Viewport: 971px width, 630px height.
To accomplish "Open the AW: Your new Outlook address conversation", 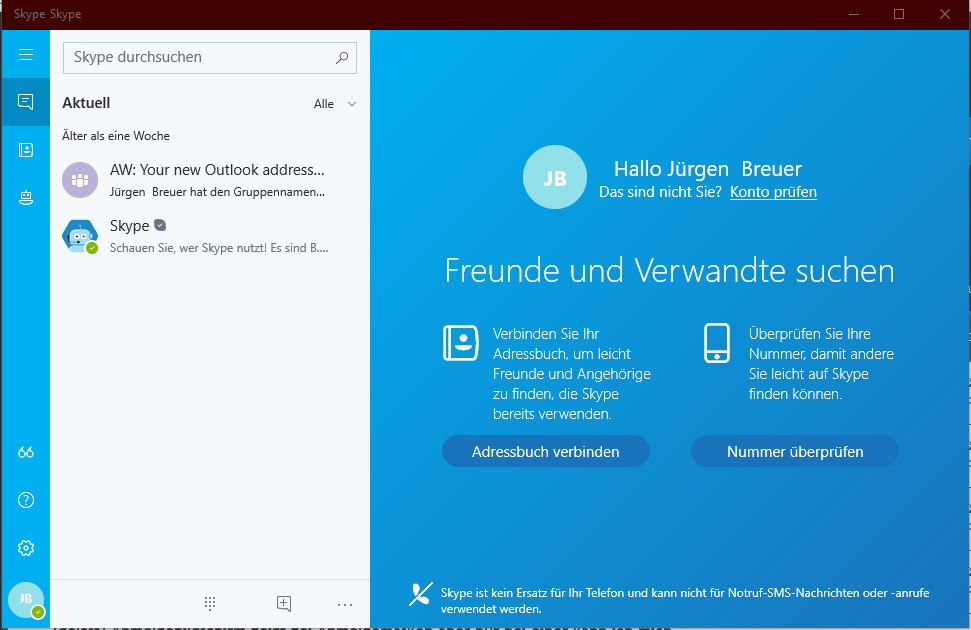I will (x=210, y=180).
